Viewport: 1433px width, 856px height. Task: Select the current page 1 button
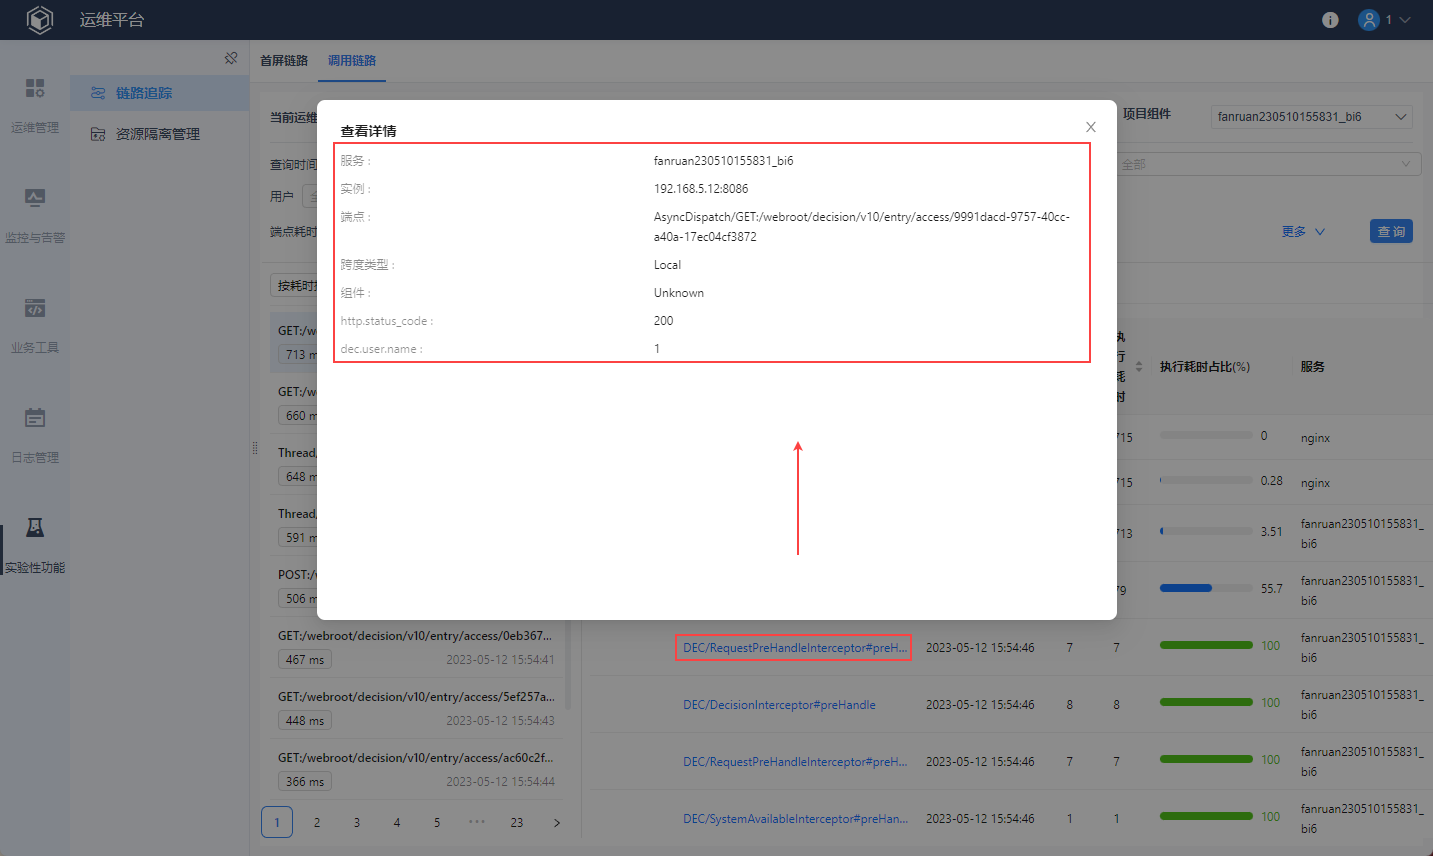coord(277,822)
